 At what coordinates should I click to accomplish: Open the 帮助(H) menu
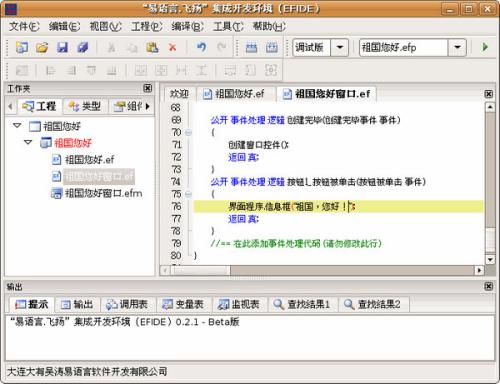click(269, 26)
